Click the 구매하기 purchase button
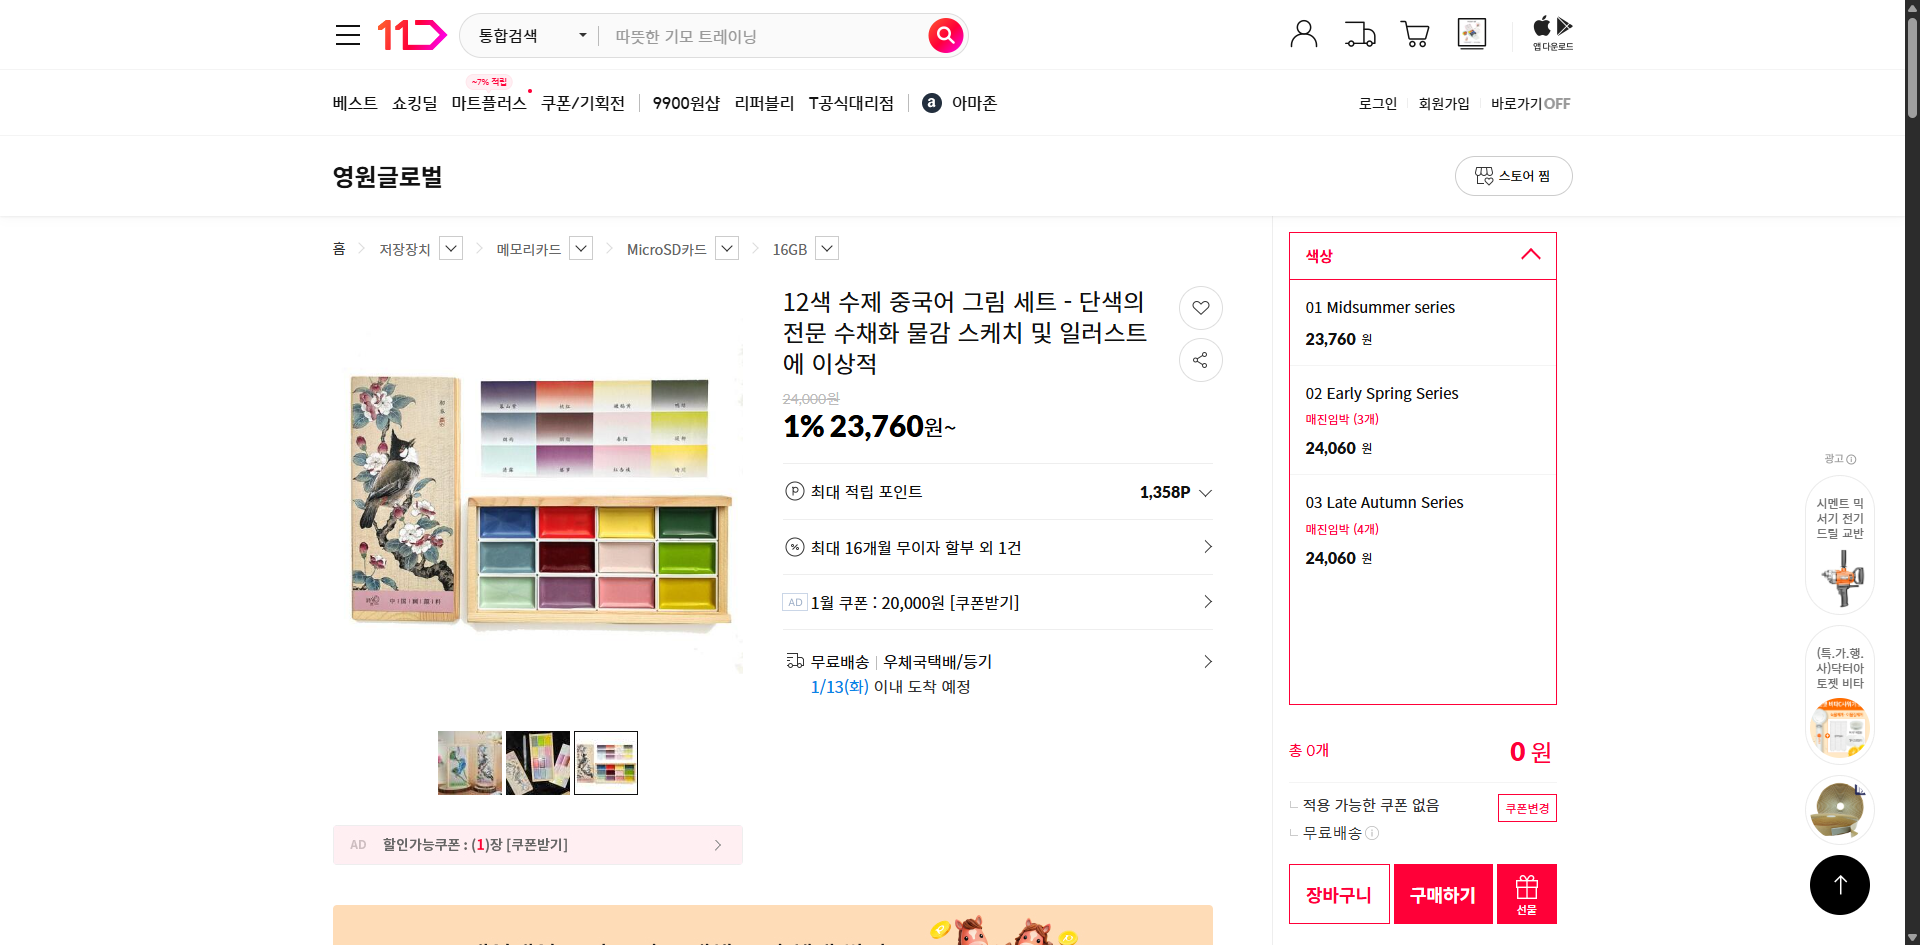The width and height of the screenshot is (1920, 945). click(1442, 893)
